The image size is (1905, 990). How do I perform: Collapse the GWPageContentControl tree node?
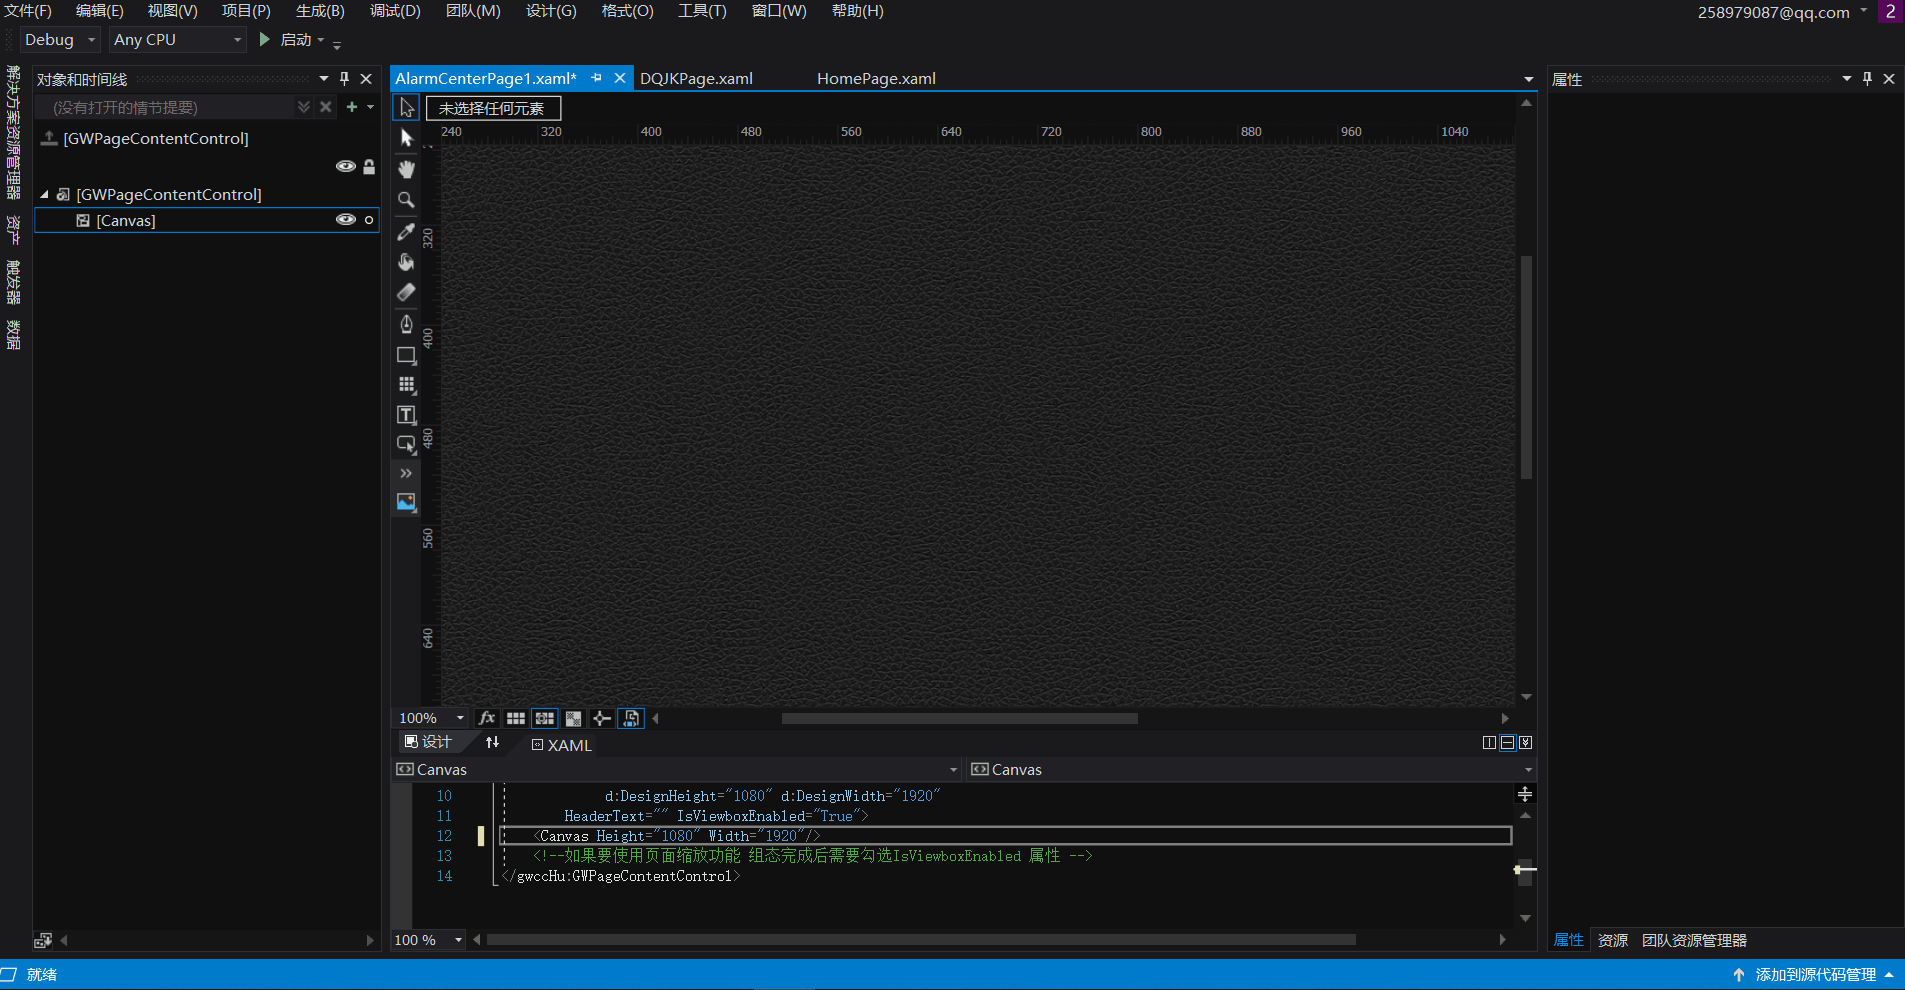click(44, 195)
